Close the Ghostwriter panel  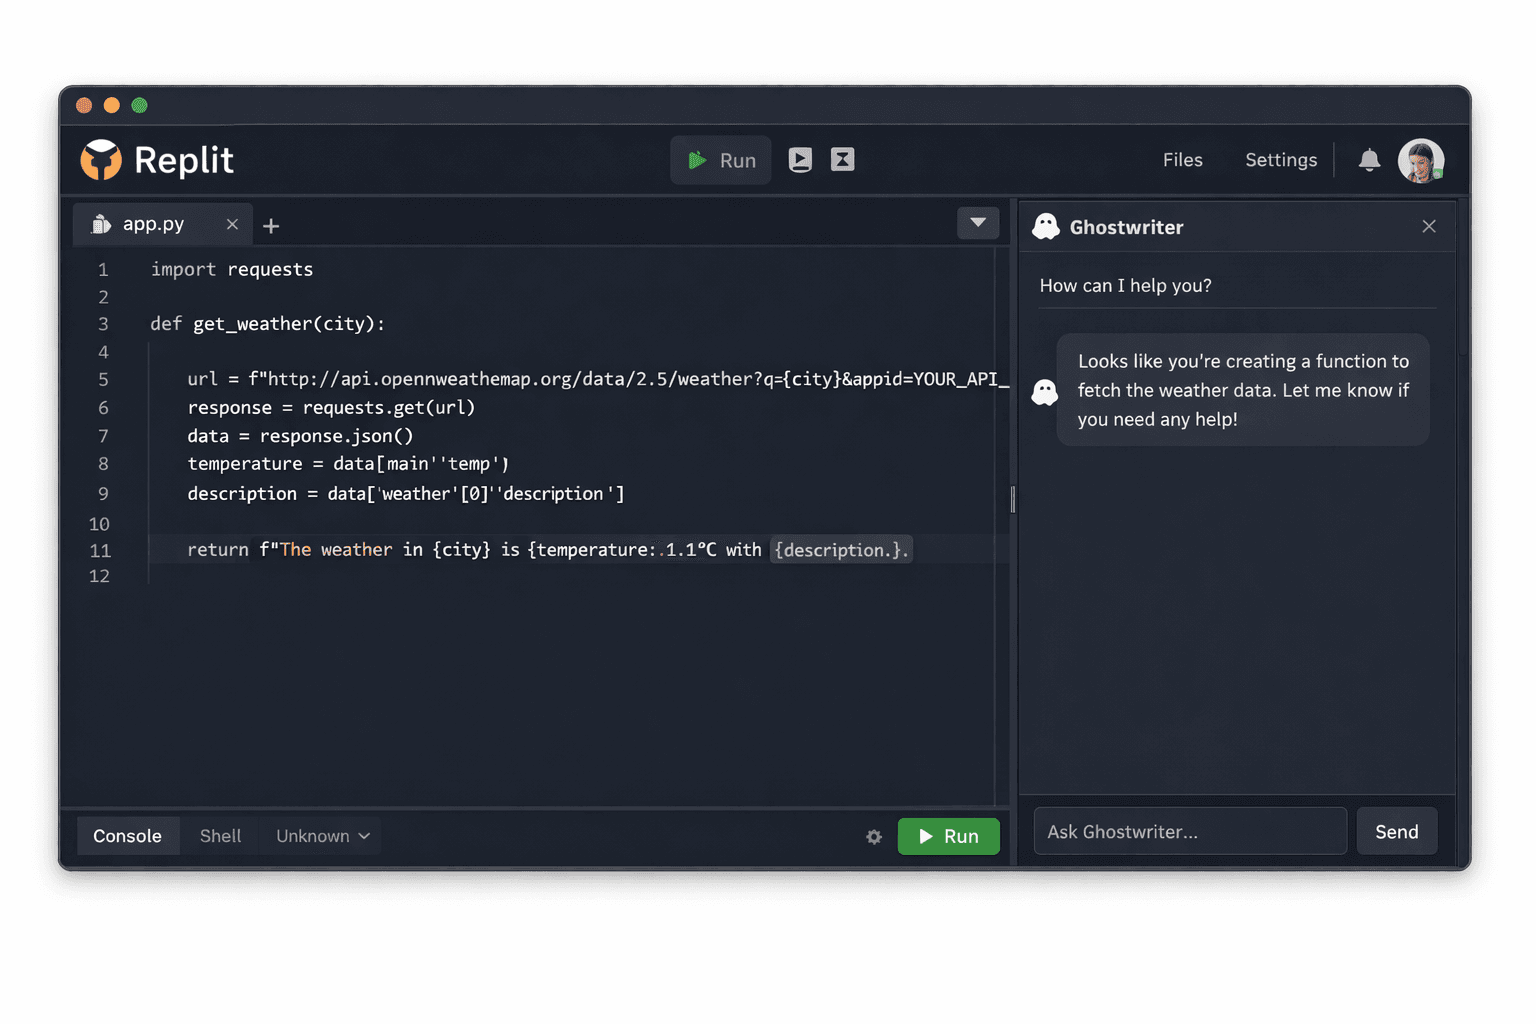point(1429,226)
